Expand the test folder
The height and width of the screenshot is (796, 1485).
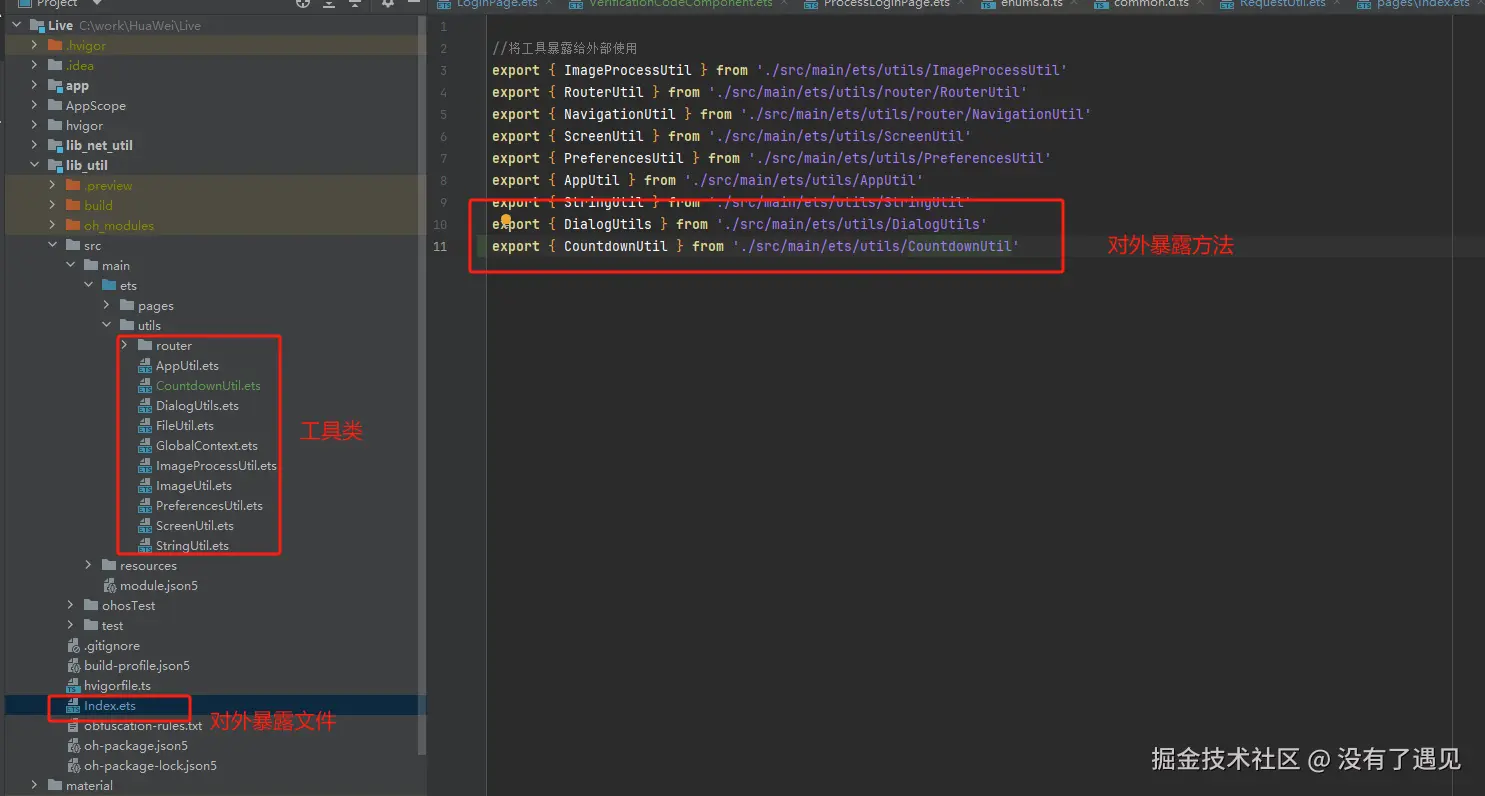click(x=71, y=626)
